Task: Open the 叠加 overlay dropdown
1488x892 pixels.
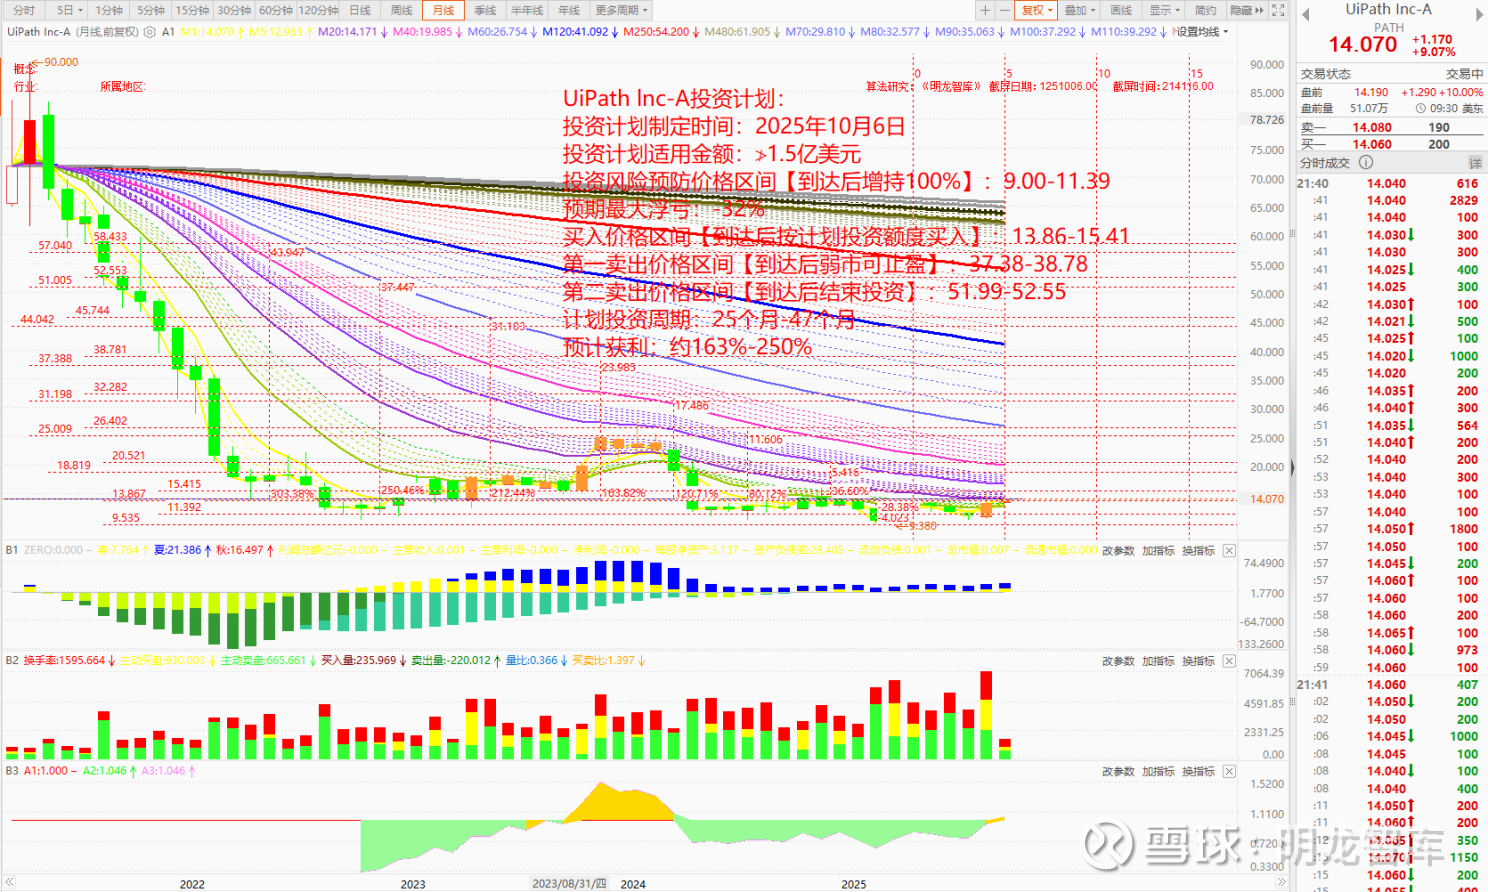Action: coord(1079,10)
